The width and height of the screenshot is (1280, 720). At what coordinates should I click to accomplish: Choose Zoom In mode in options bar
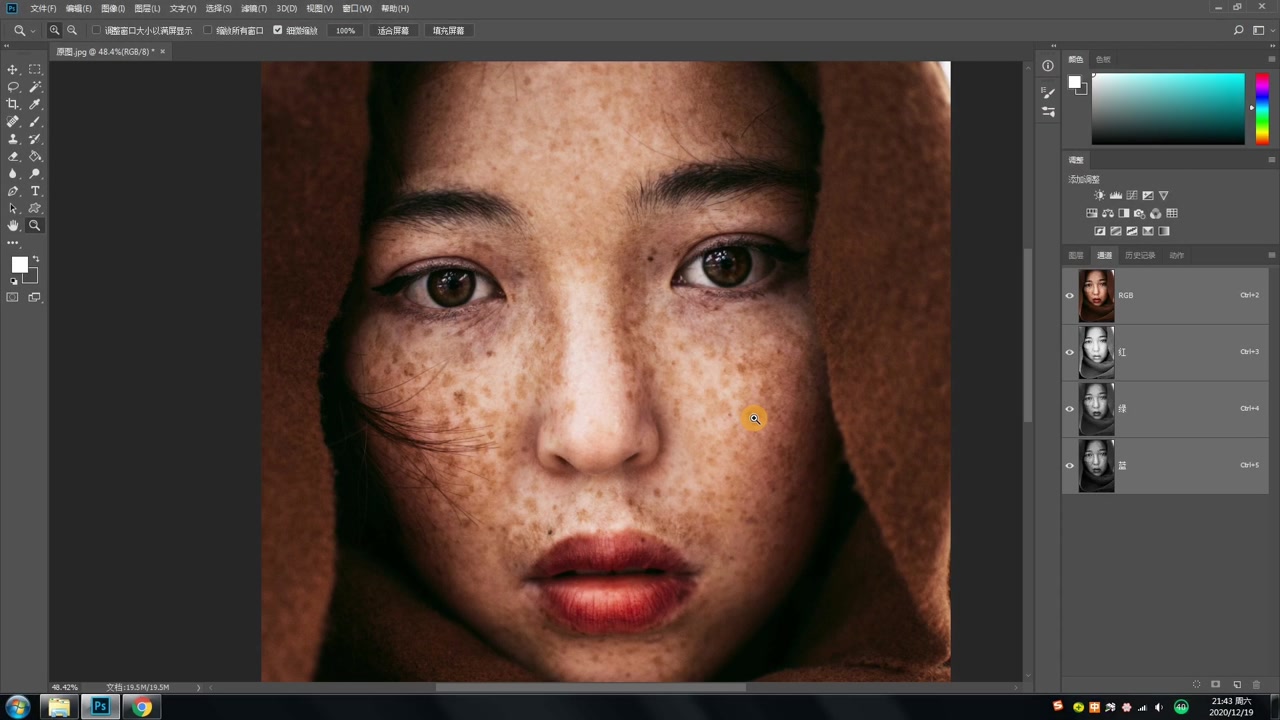[x=55, y=31]
